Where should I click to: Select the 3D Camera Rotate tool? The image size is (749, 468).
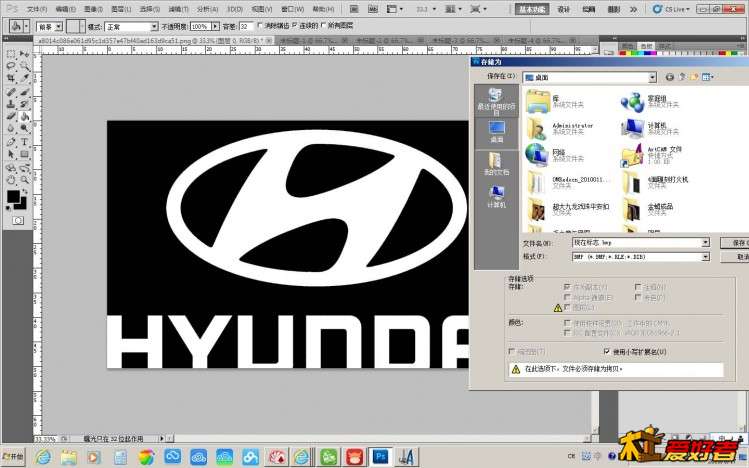[24, 168]
